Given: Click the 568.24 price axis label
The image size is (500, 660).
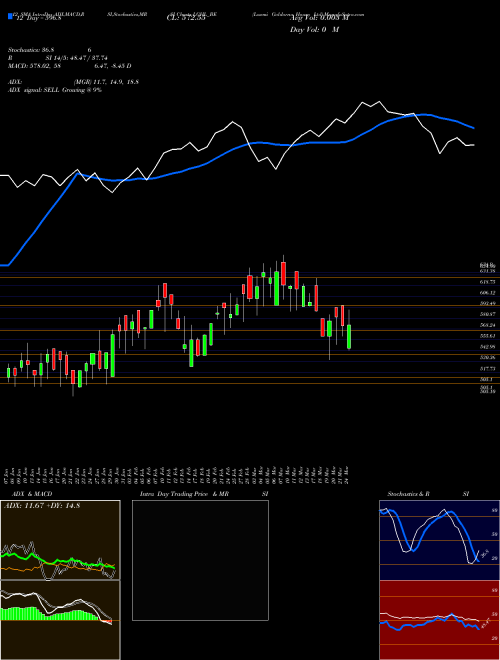Looking at the screenshot, I should pyautogui.click(x=487, y=325).
